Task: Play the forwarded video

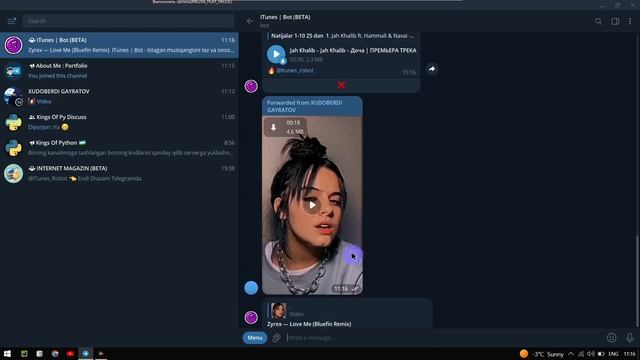Action: [x=312, y=205]
